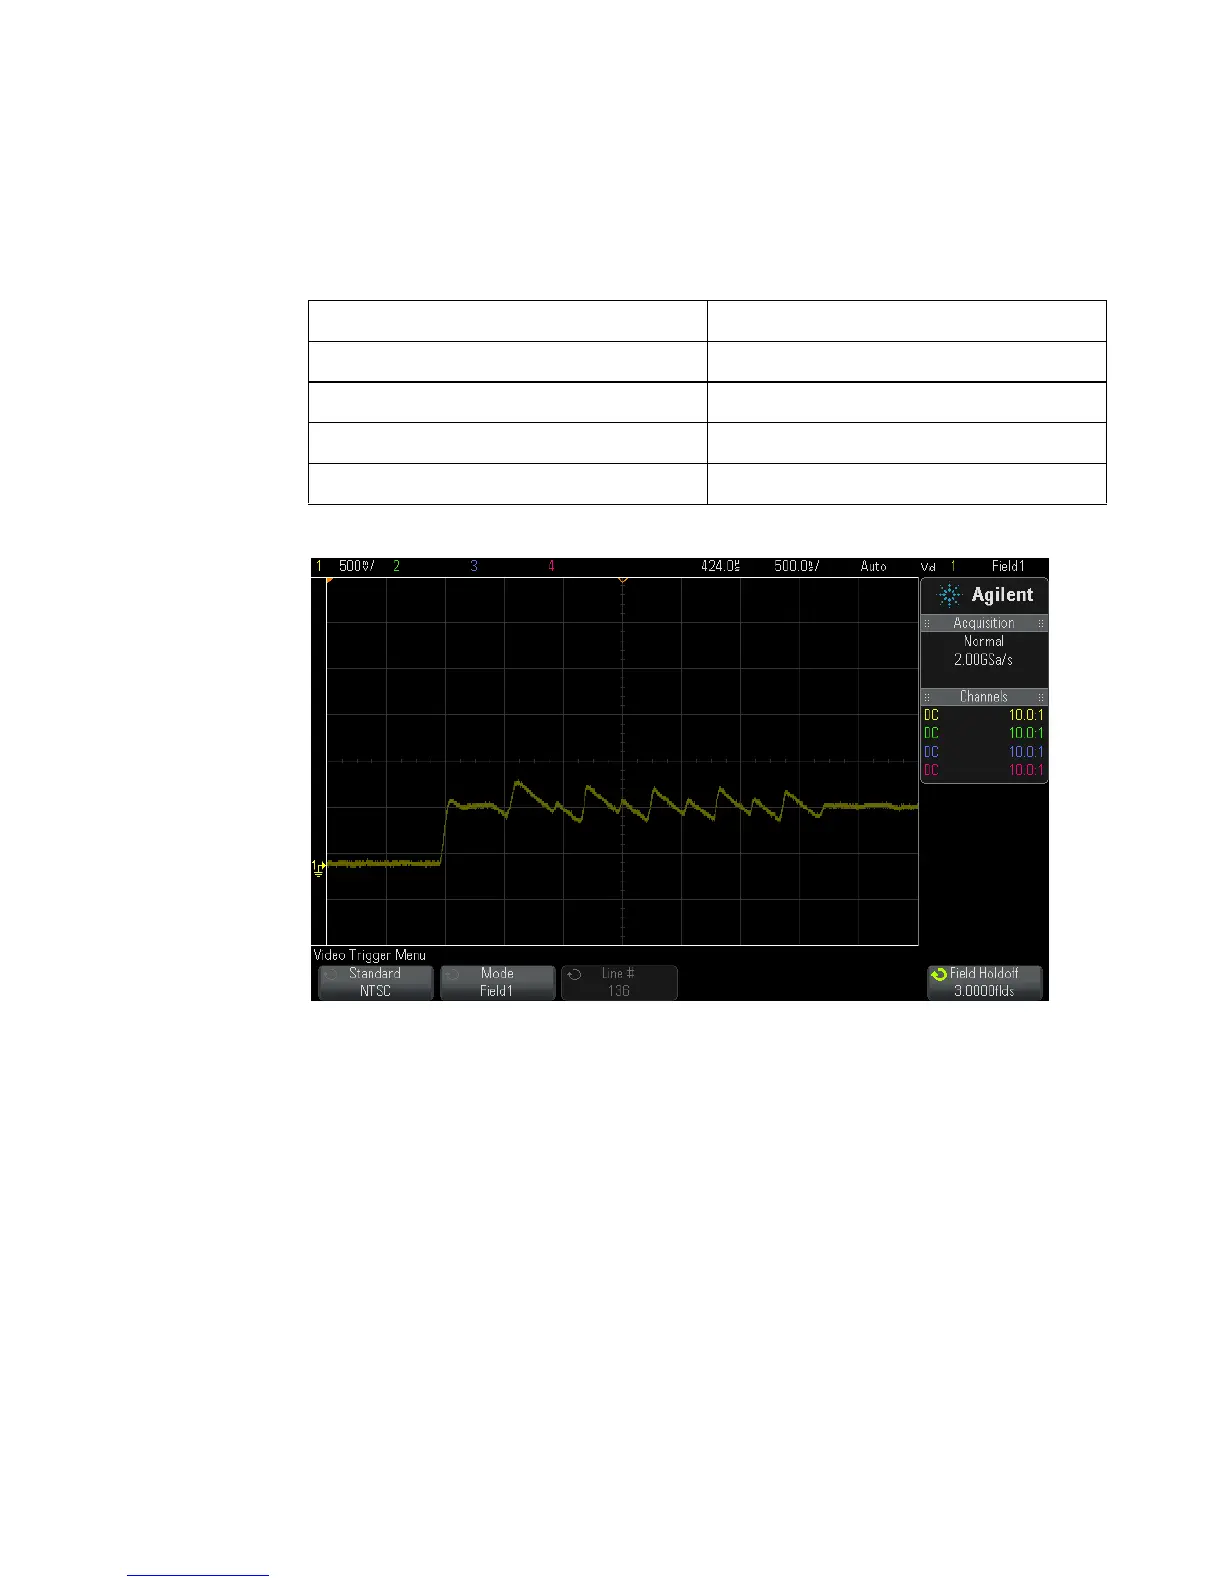This screenshot has width=1224, height=1584.
Task: Click the channel 1 ground reference marker
Action: pos(318,867)
